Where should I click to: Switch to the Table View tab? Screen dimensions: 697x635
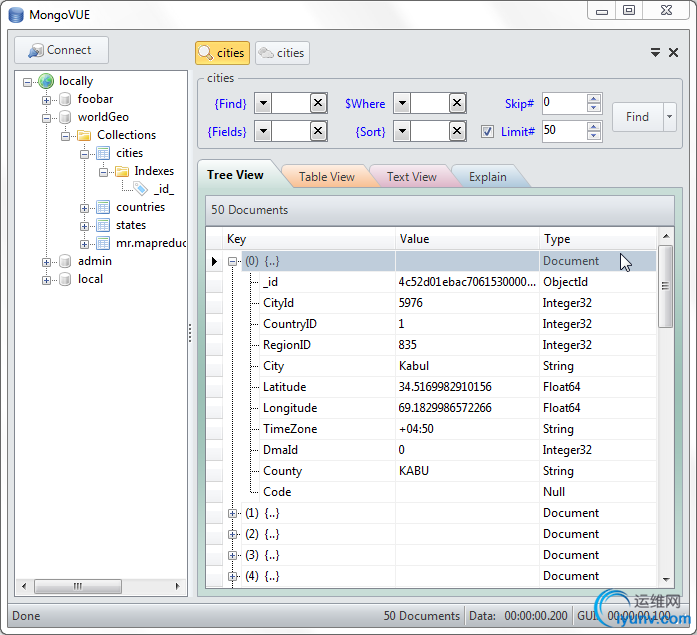click(x=327, y=177)
